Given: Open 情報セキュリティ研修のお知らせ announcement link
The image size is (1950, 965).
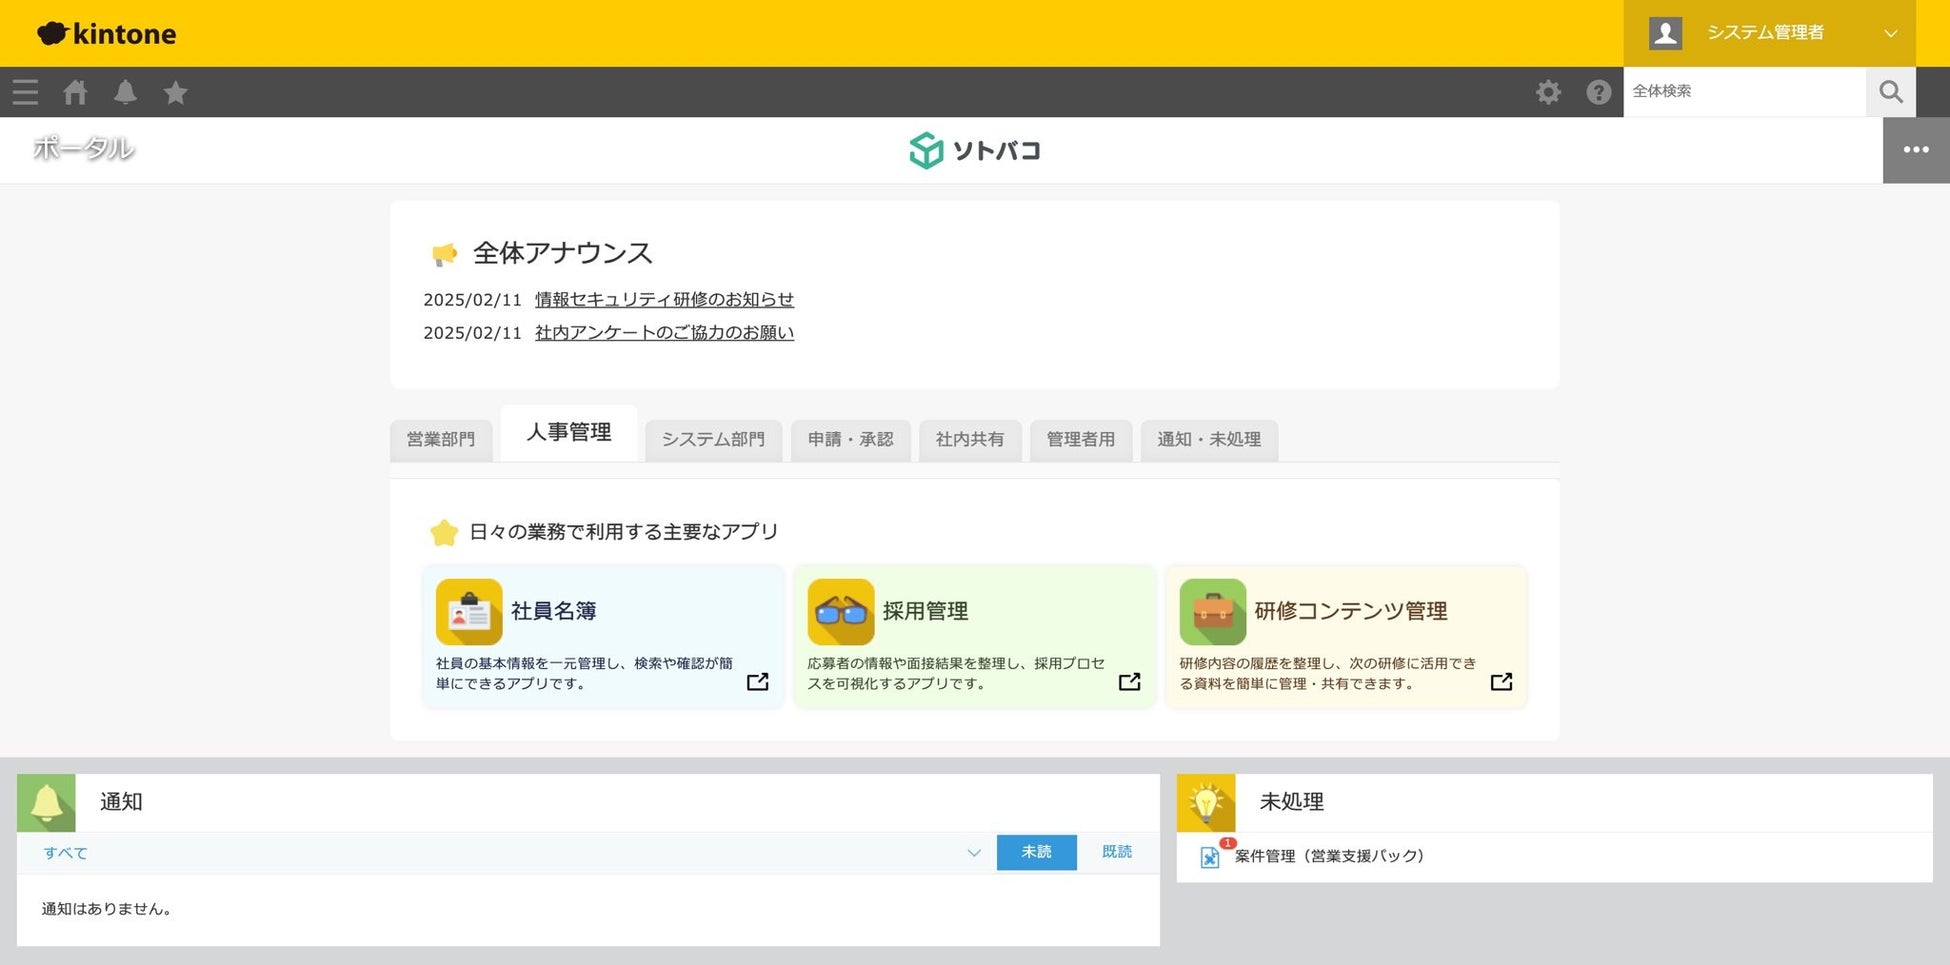Looking at the screenshot, I should [x=664, y=300].
